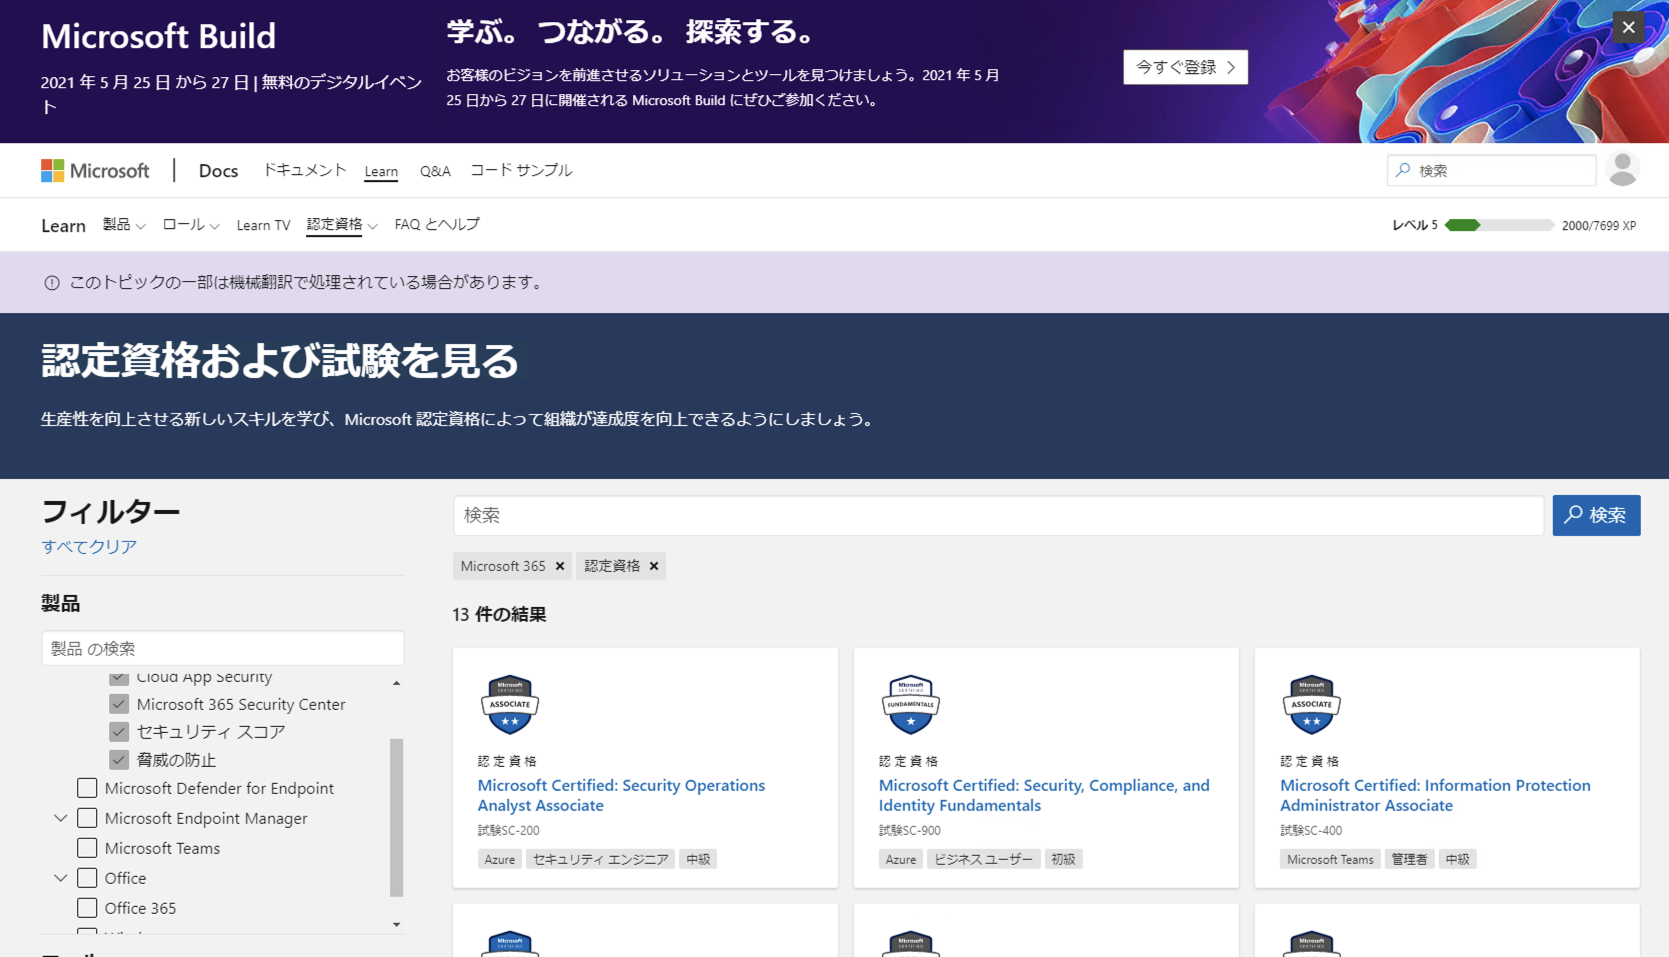Click the Learn heading link
This screenshot has width=1669, height=957.
pos(63,226)
